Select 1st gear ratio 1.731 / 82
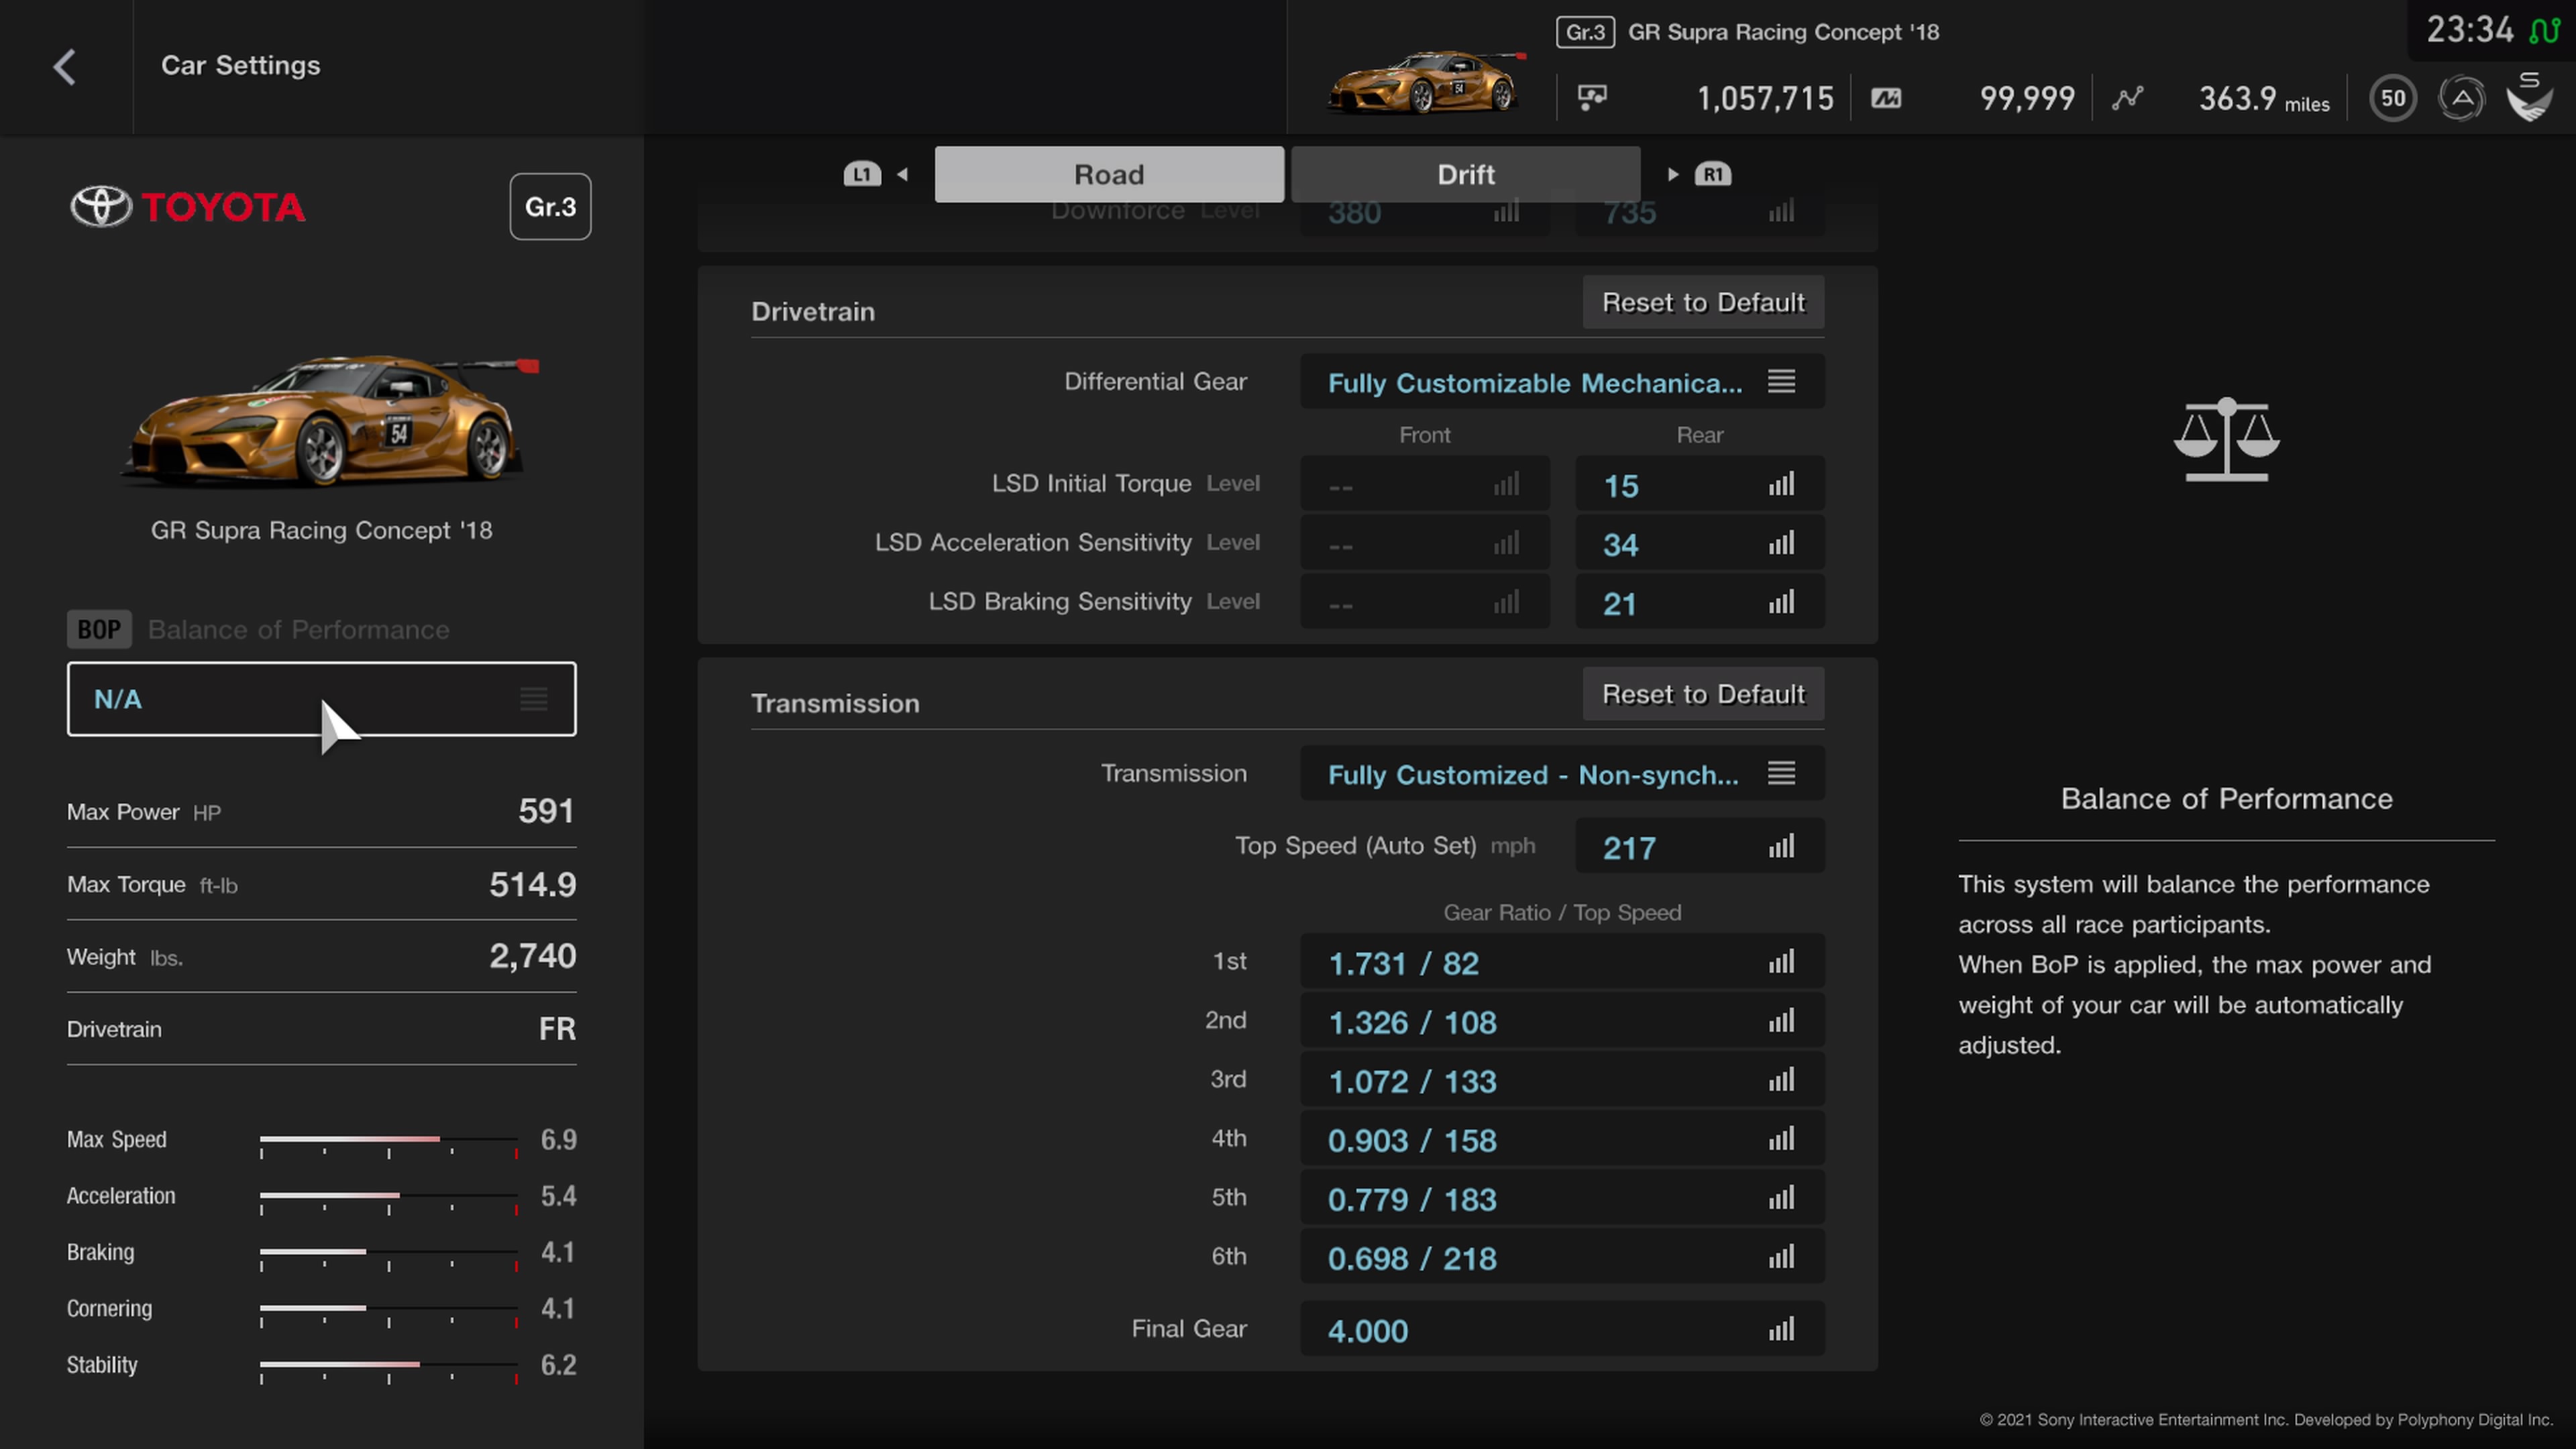This screenshot has width=2576, height=1449. tap(1562, 961)
